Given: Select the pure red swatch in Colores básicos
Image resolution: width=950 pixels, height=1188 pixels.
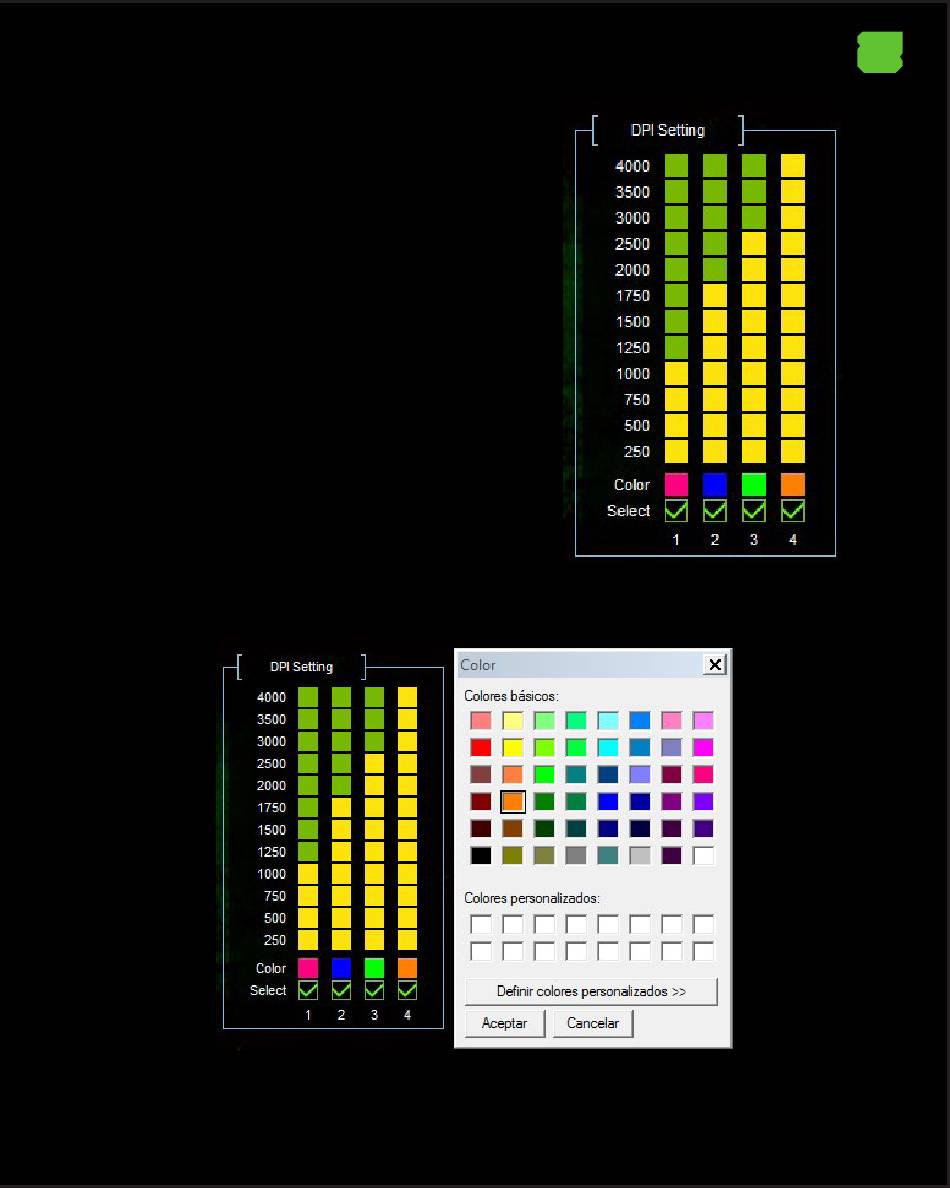Looking at the screenshot, I should coord(481,747).
